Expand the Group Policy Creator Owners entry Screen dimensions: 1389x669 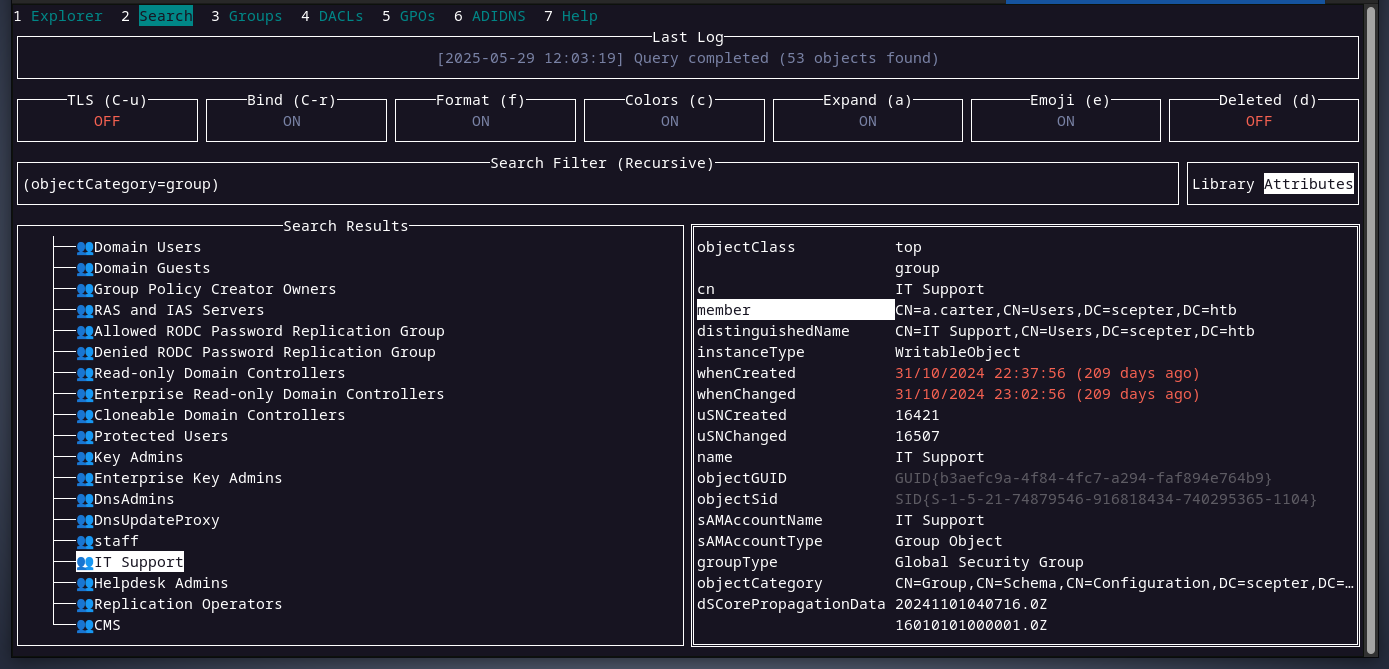pyautogui.click(x=215, y=289)
